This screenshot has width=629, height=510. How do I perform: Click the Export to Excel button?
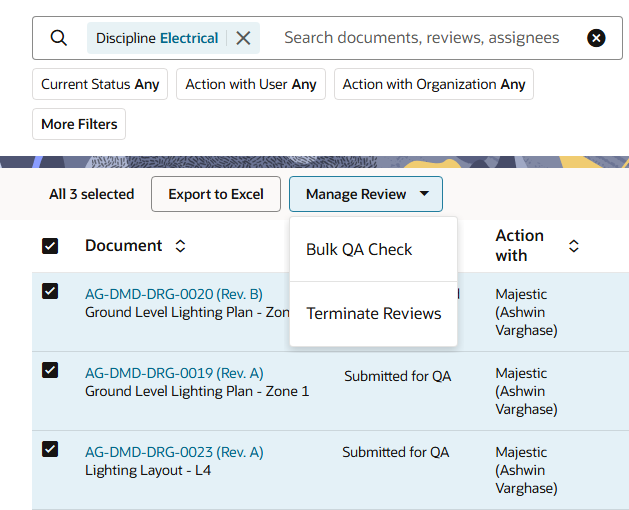click(216, 194)
